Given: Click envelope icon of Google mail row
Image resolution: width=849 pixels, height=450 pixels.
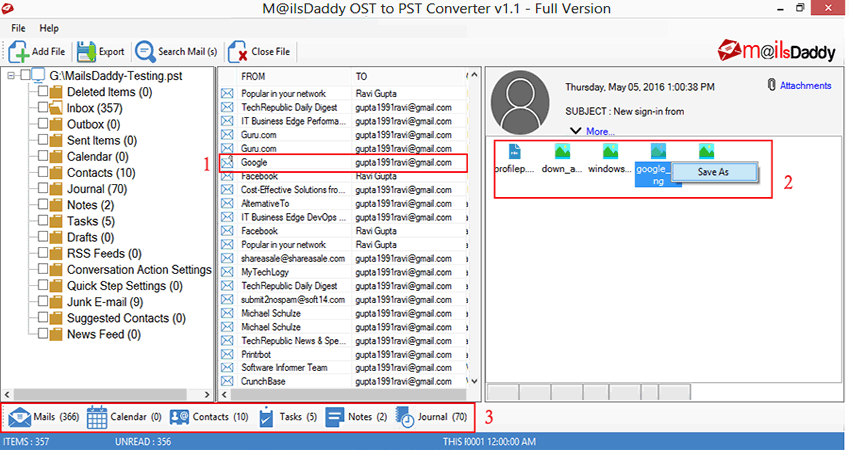Looking at the screenshot, I should click(x=227, y=162).
